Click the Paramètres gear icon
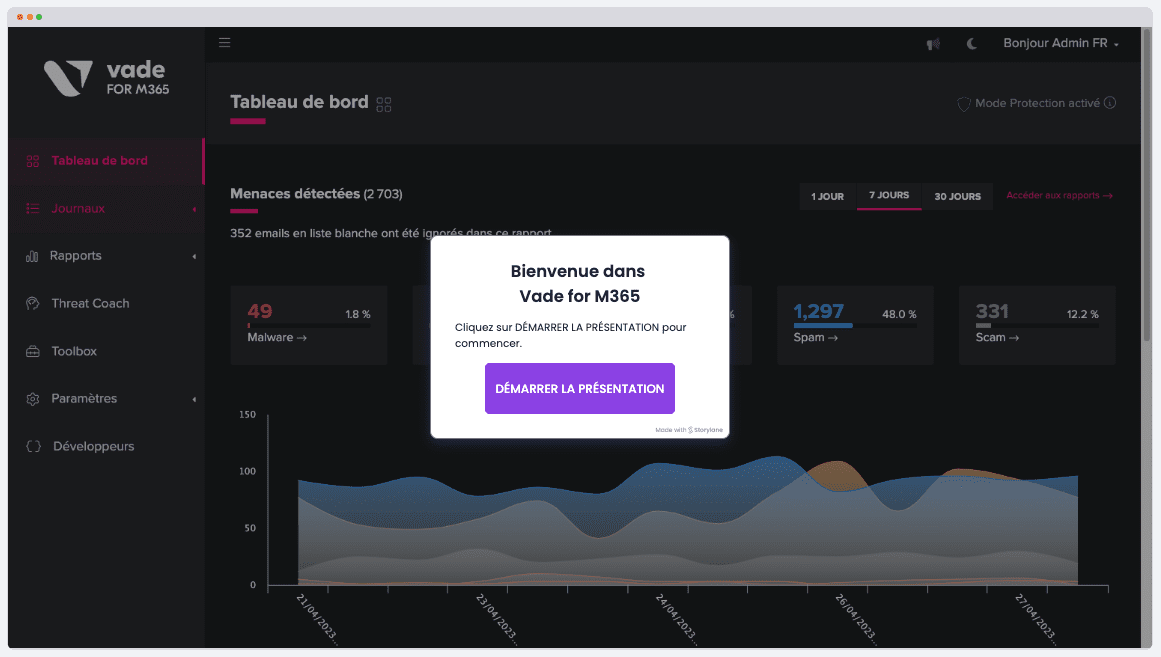The image size is (1161, 657). 33,399
